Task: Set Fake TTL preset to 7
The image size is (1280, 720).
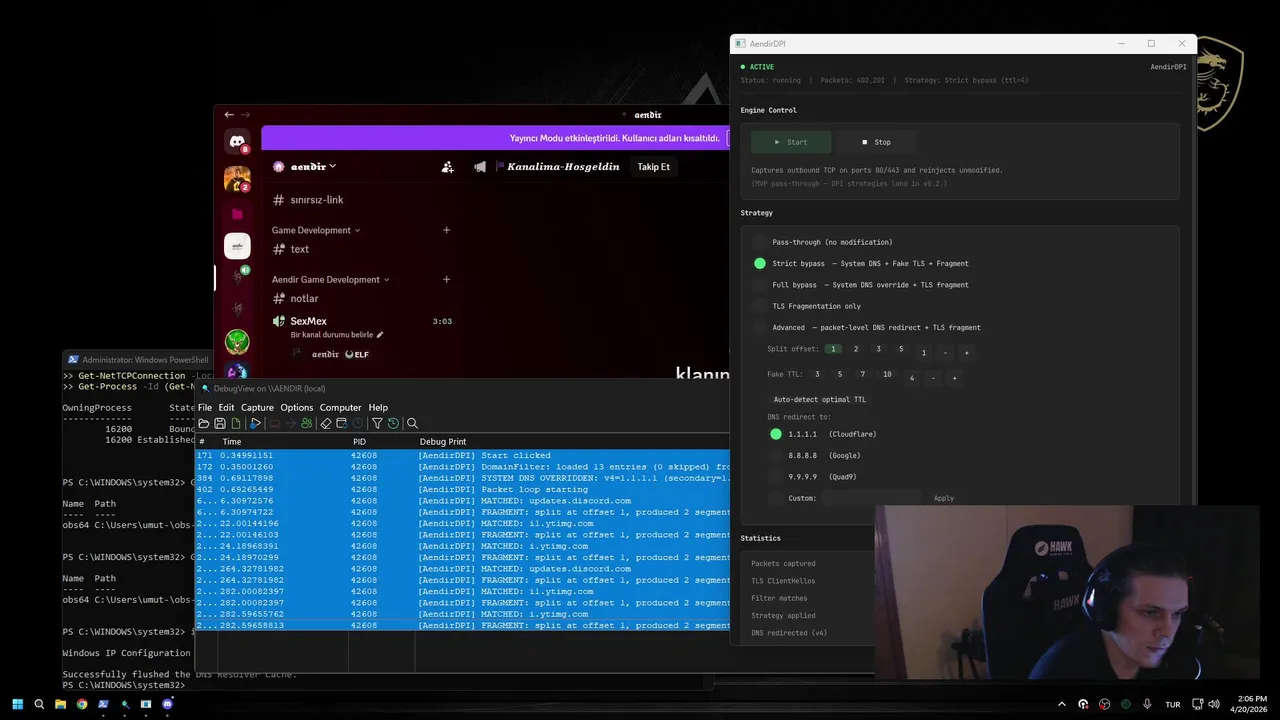Action: click(863, 374)
